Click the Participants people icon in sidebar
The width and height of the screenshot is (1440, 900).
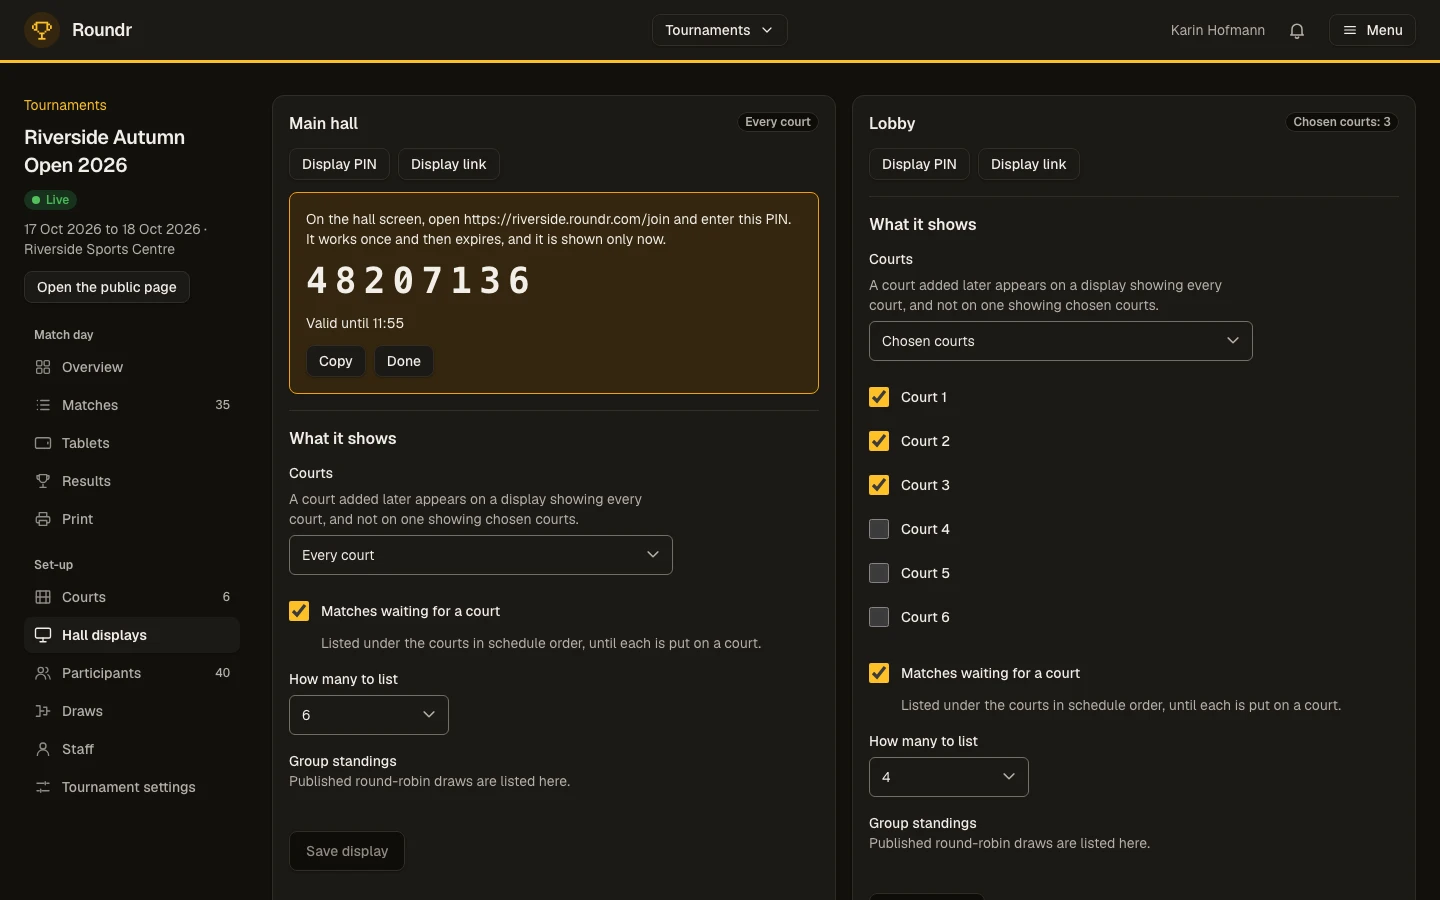(43, 673)
